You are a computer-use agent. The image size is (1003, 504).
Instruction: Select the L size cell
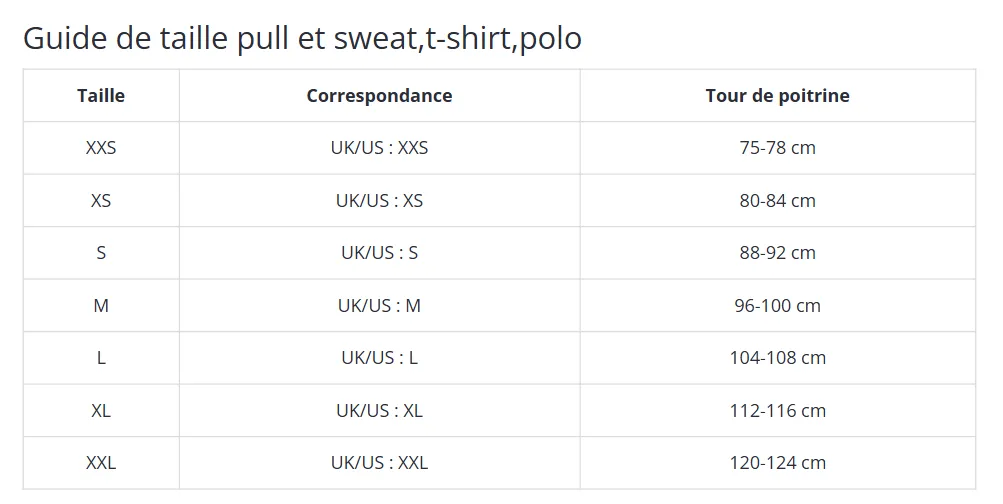[x=101, y=358]
